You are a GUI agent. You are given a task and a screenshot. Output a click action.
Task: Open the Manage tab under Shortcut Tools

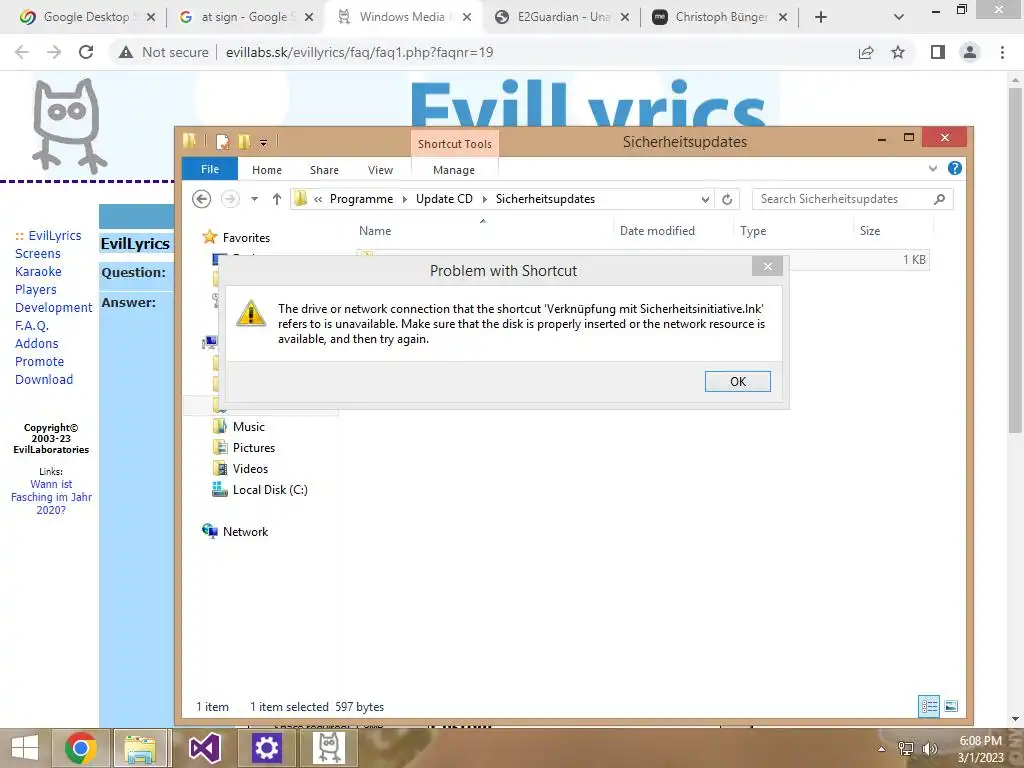pos(454,170)
